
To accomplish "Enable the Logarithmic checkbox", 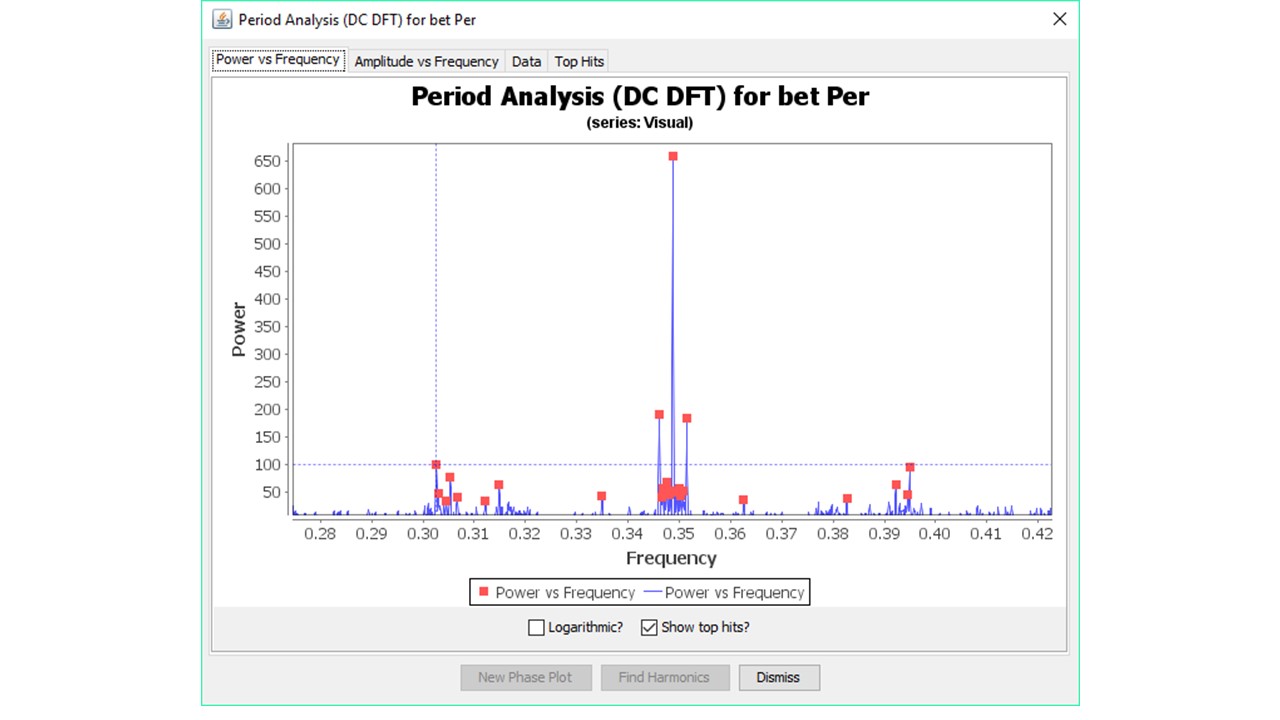I will (537, 628).
